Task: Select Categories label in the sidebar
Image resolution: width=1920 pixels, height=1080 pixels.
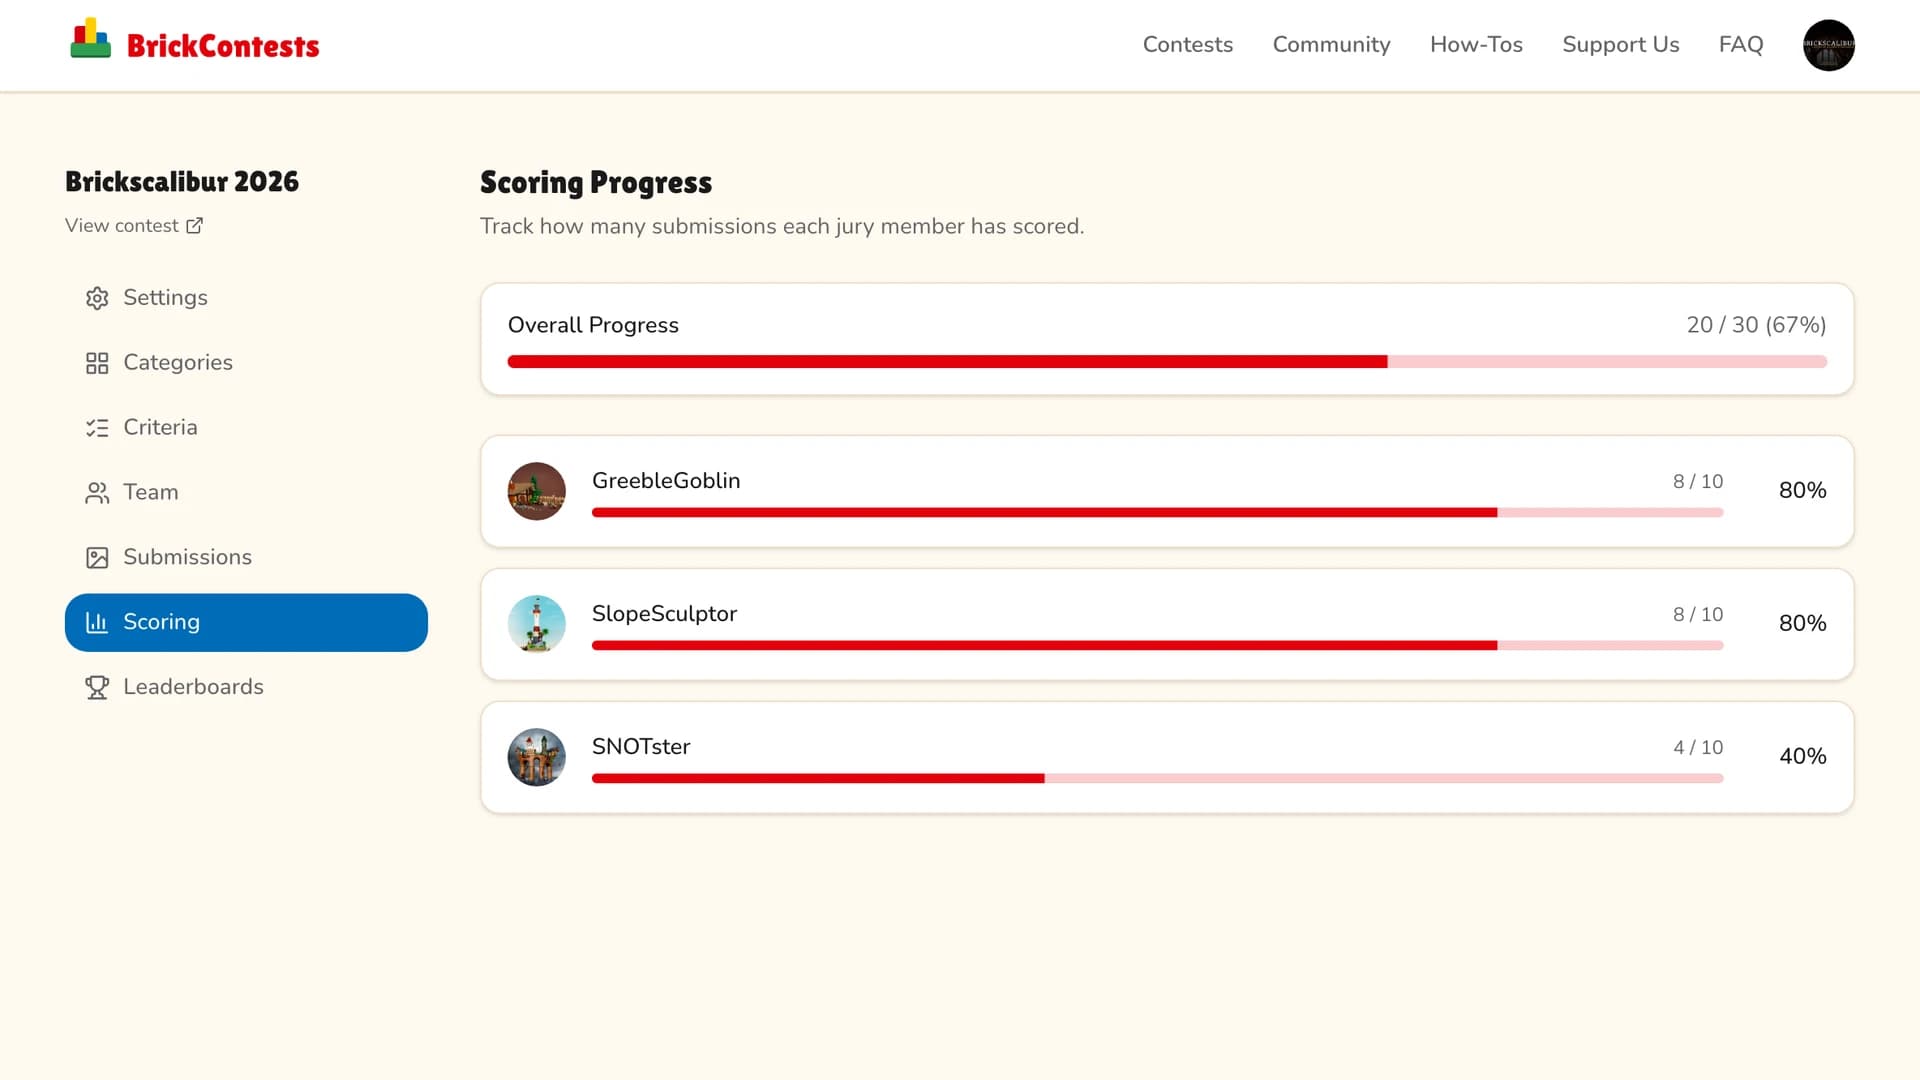Action: 178,363
